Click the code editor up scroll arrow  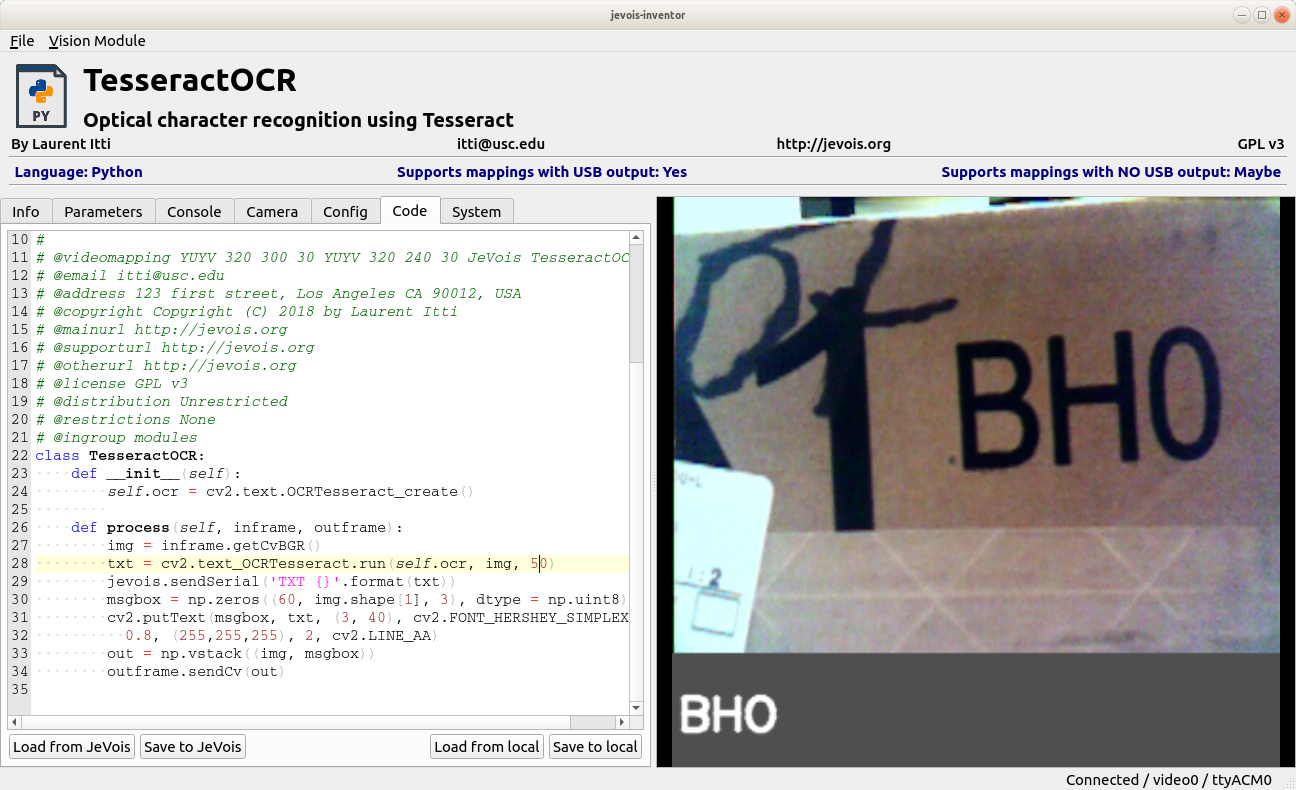636,238
